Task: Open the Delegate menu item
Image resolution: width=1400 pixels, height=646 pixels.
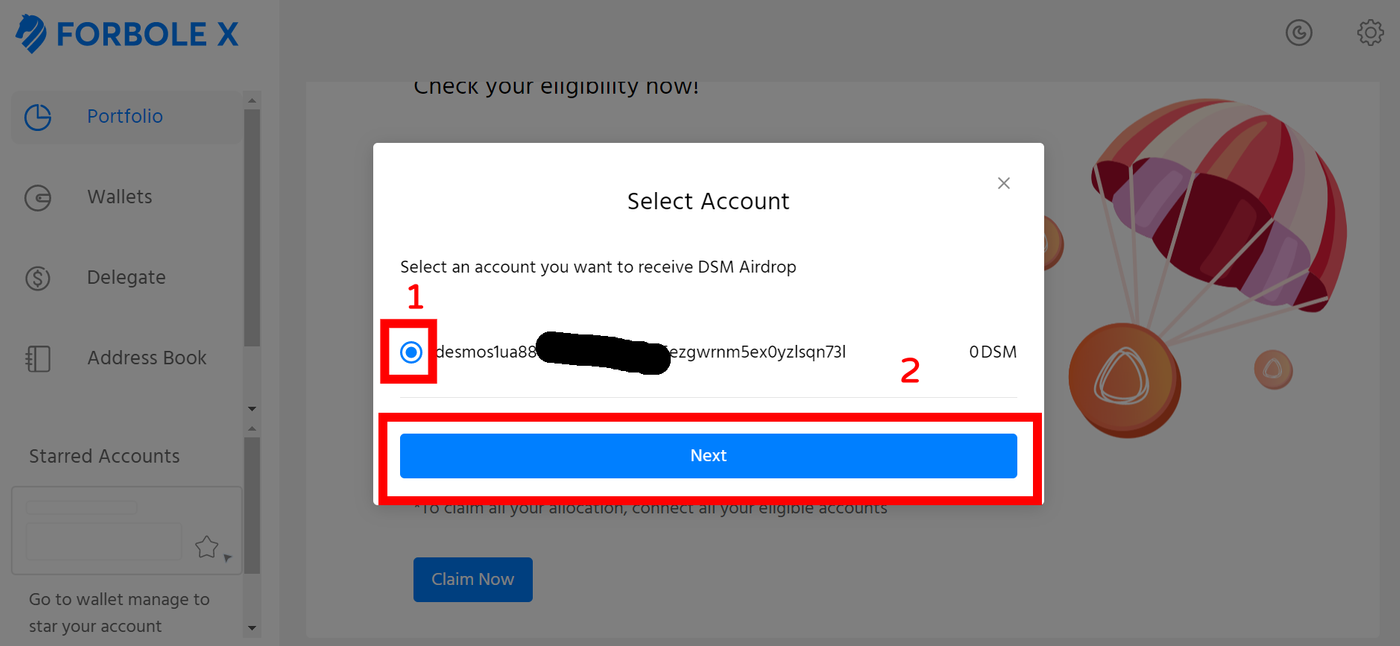Action: (x=126, y=277)
